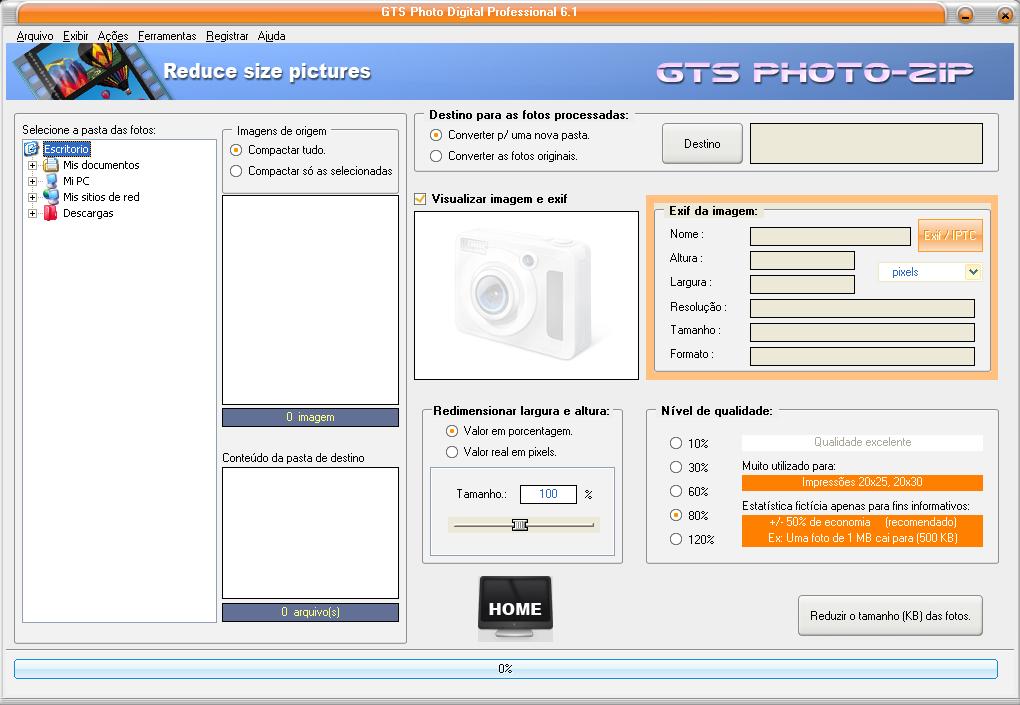Click Reduzir o tamanho (KB) das fotos
This screenshot has width=1020, height=705.
point(890,615)
